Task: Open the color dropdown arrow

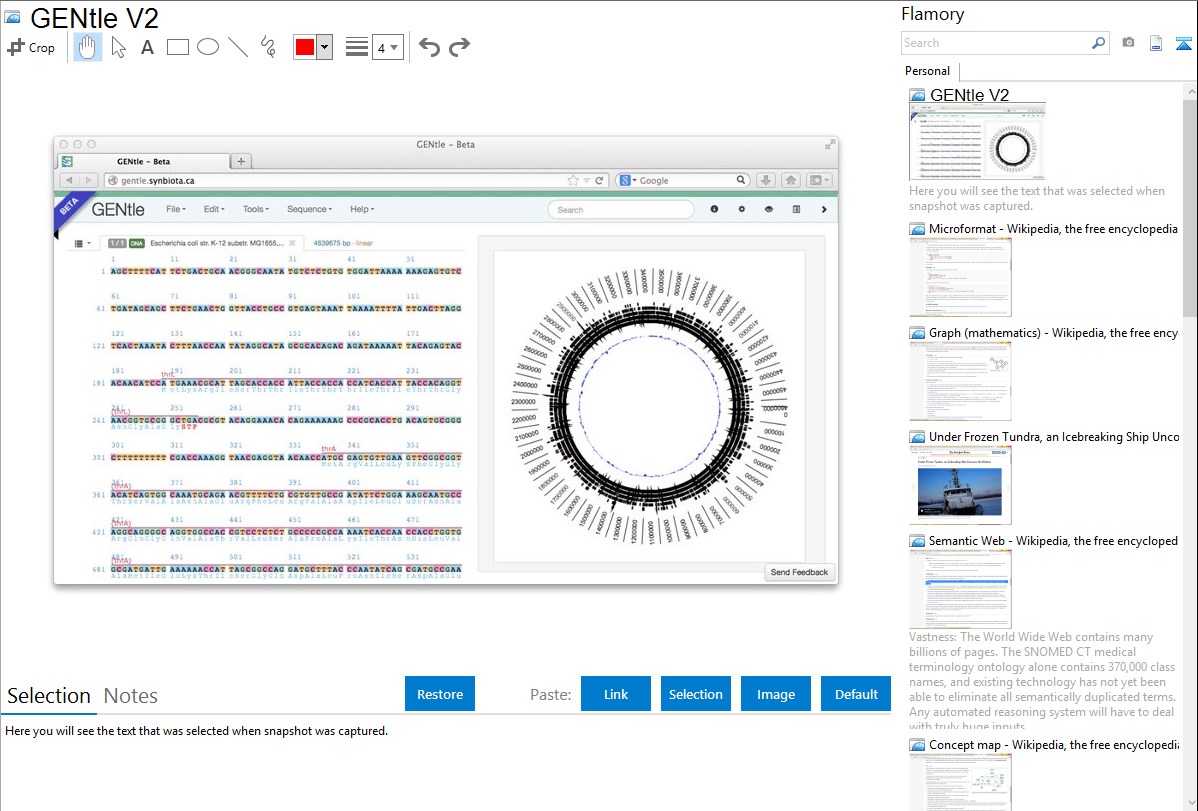Action: [x=325, y=47]
